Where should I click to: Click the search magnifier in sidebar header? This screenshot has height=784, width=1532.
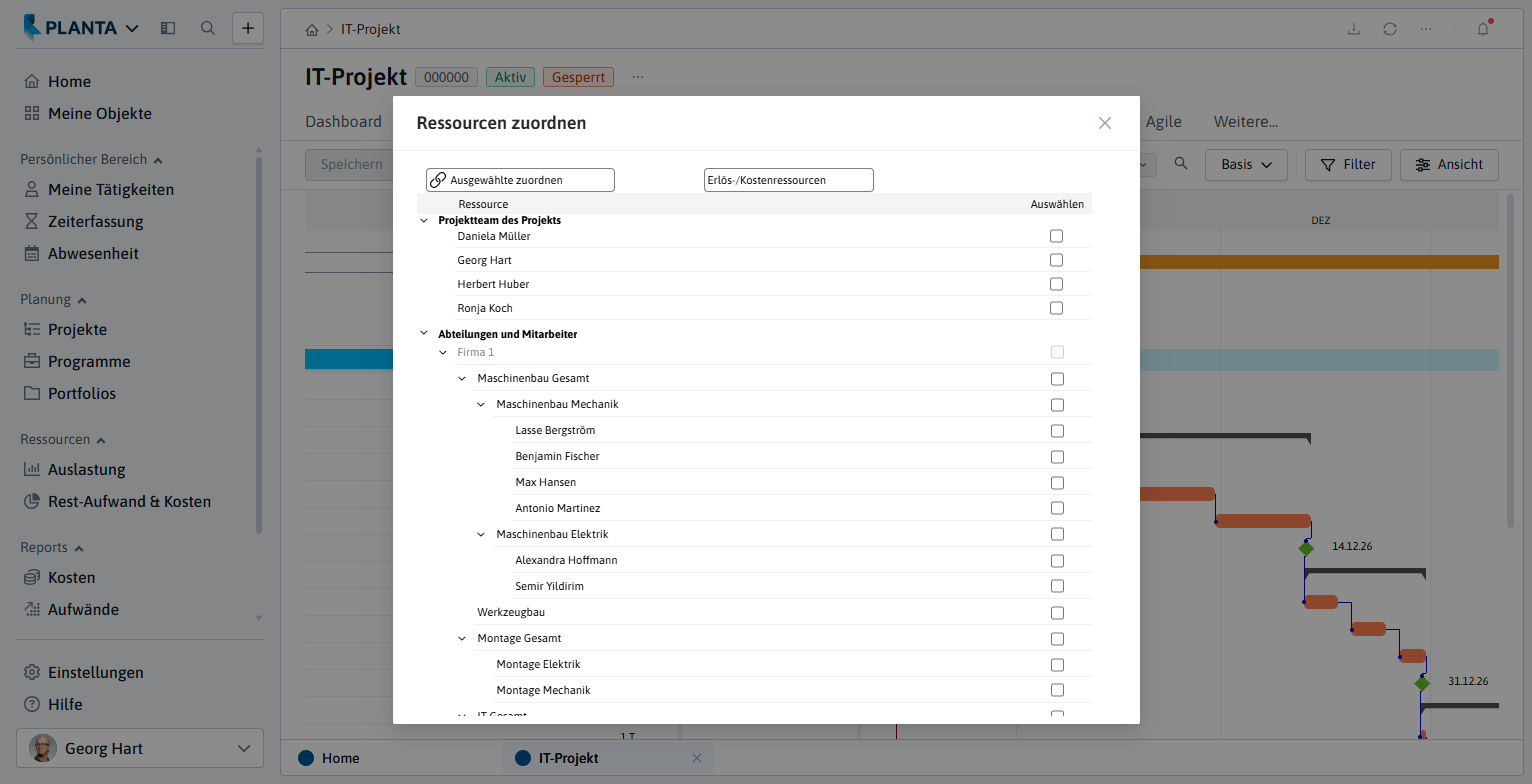coord(208,28)
